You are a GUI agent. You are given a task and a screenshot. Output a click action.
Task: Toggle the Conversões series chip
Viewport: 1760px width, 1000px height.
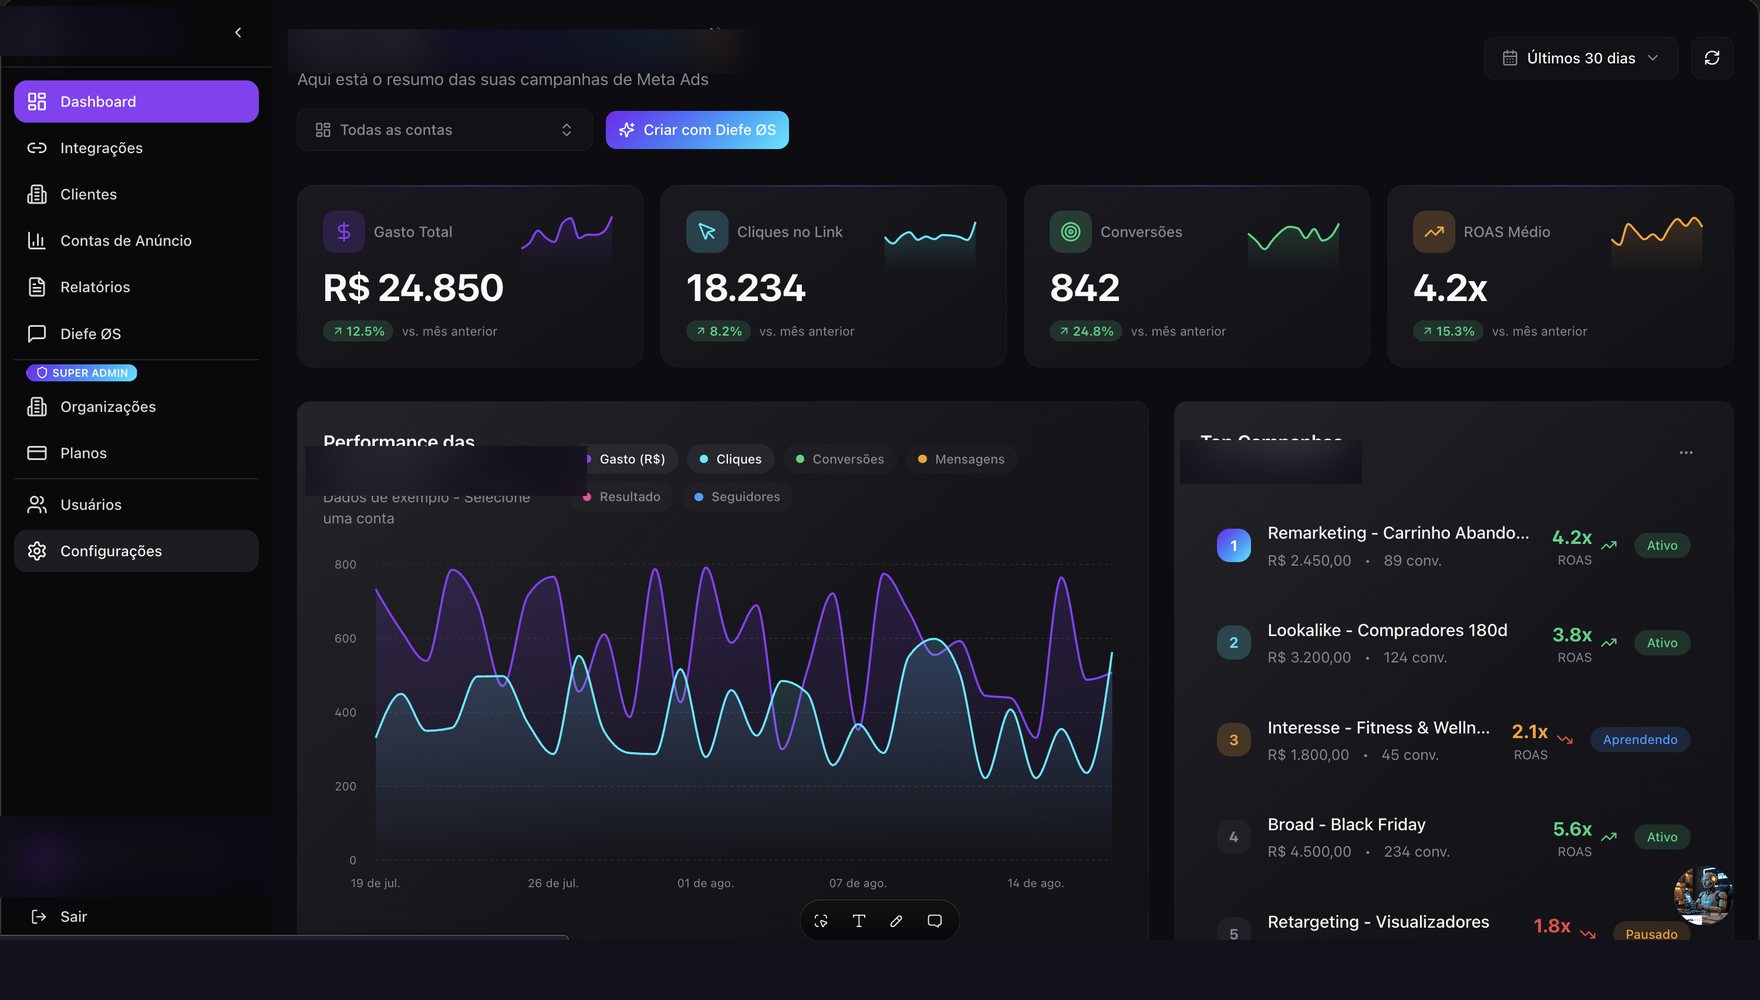pos(840,459)
